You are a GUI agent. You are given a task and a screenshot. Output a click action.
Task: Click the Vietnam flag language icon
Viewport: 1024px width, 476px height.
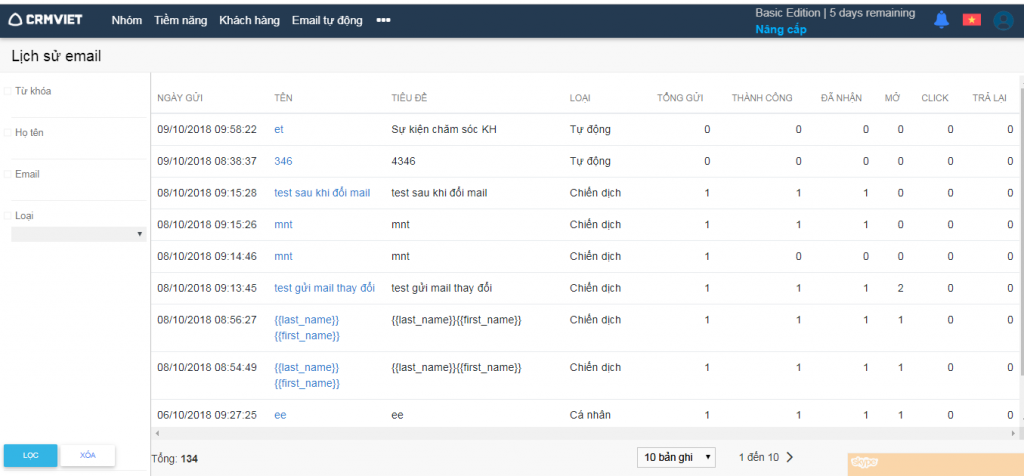pos(971,20)
